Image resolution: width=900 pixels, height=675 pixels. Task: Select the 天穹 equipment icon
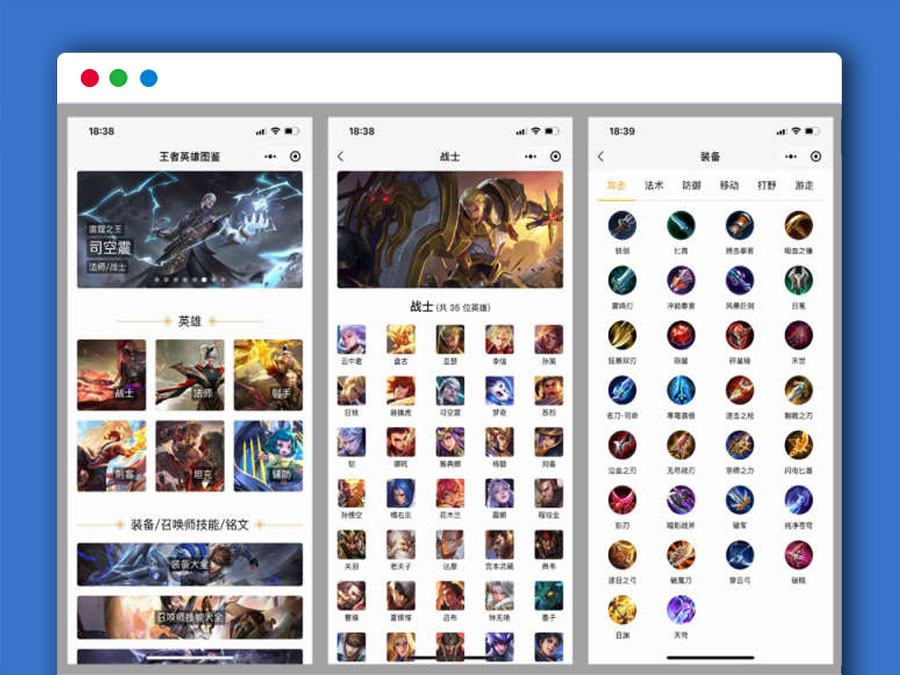(681, 609)
